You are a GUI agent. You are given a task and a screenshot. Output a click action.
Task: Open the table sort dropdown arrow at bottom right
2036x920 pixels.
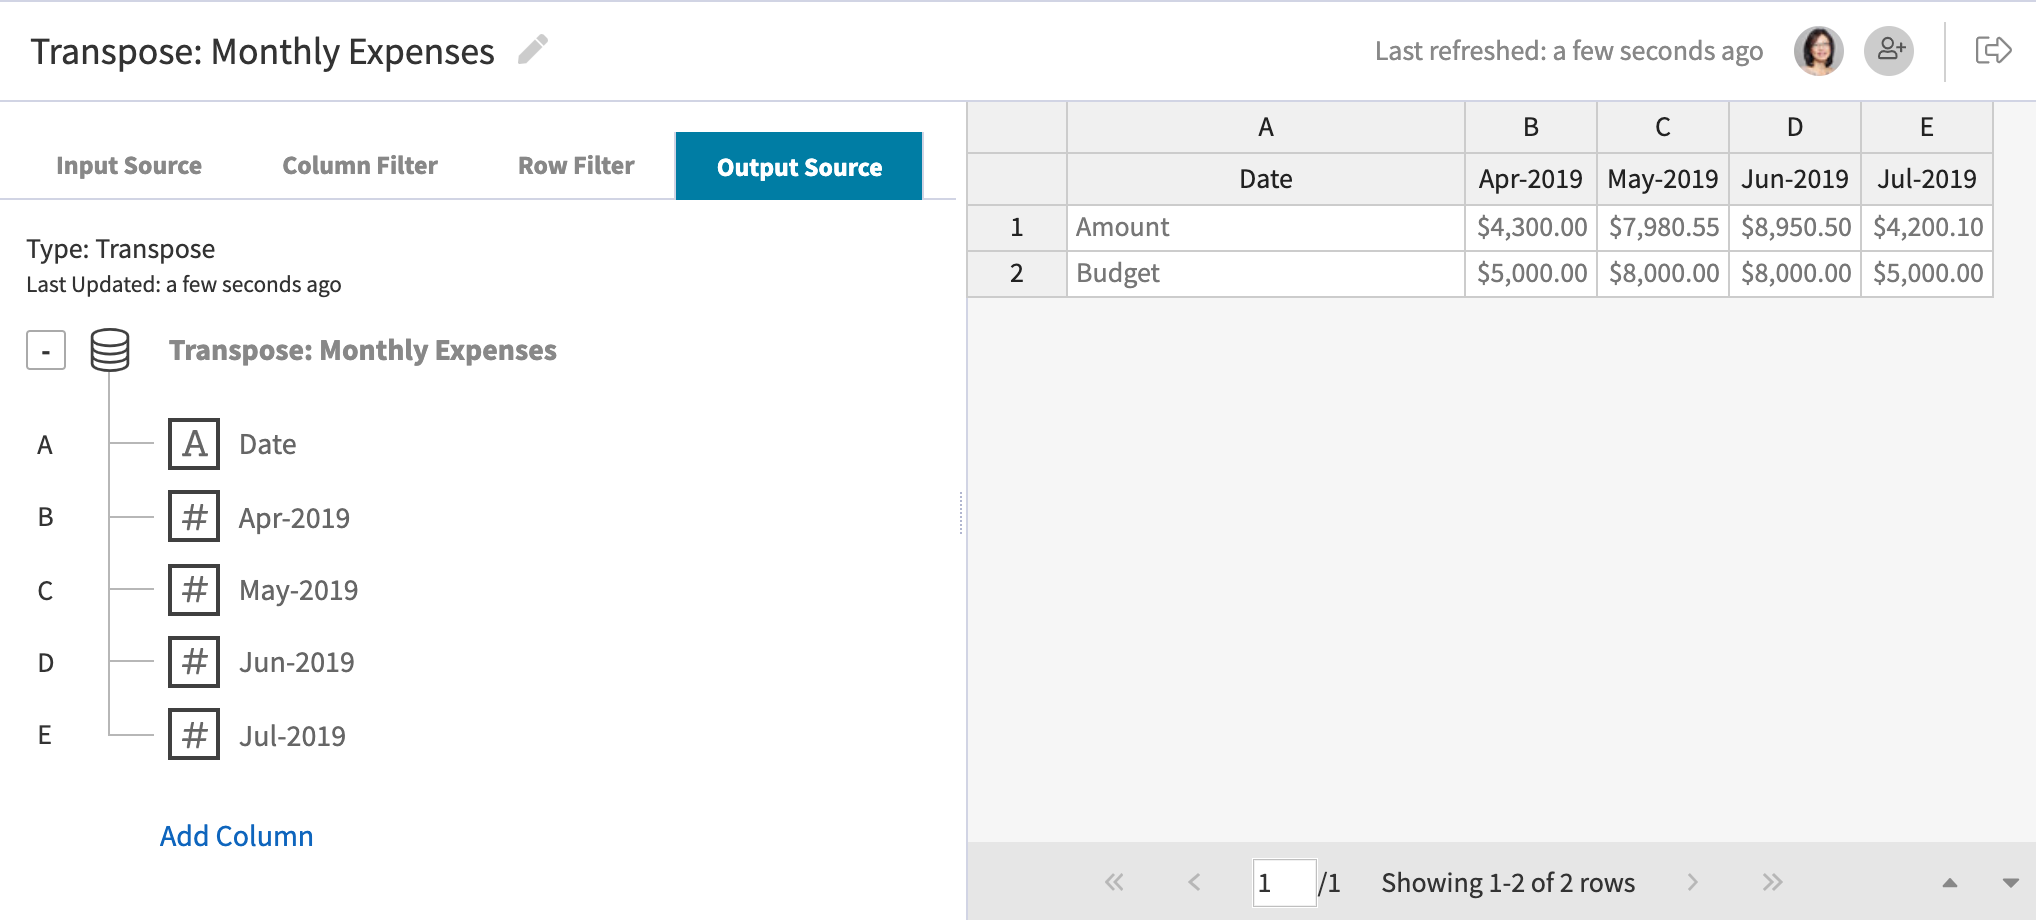[2010, 883]
